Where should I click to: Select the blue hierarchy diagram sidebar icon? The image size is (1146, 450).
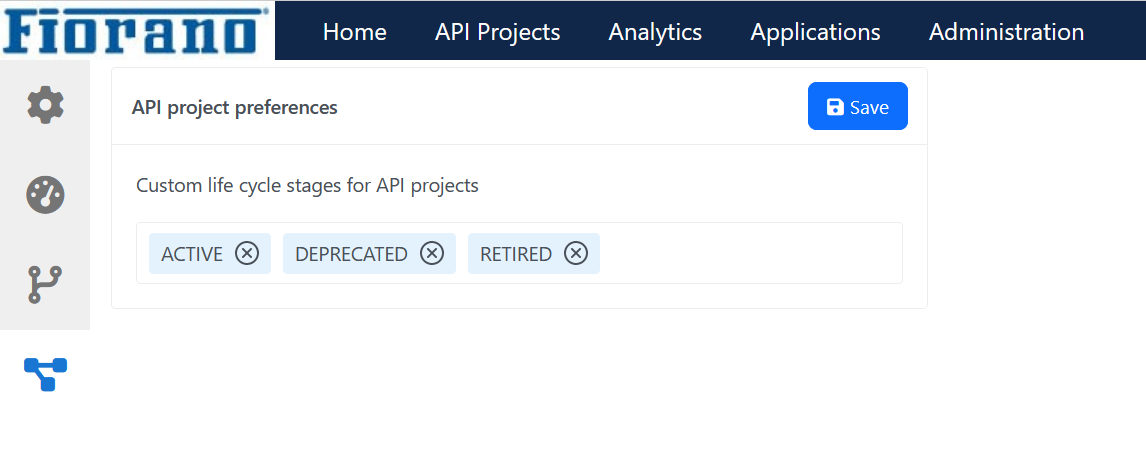[45, 374]
